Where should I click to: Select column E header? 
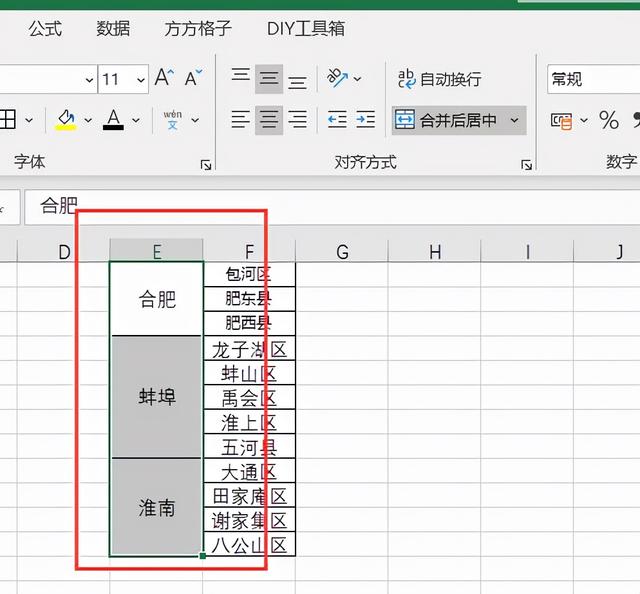(157, 251)
